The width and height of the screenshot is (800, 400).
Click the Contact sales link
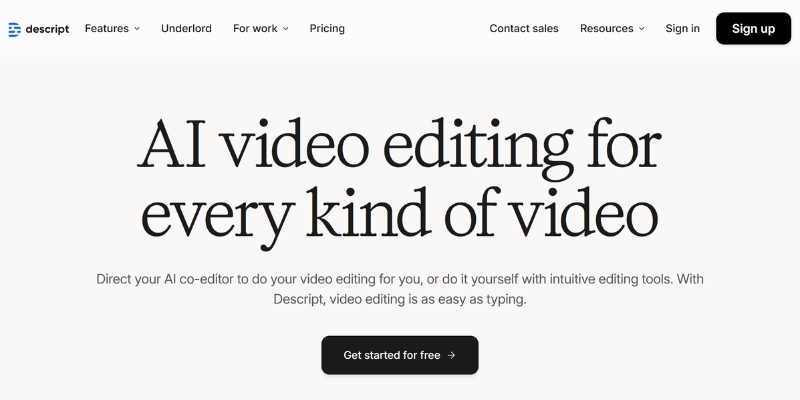[x=524, y=29]
